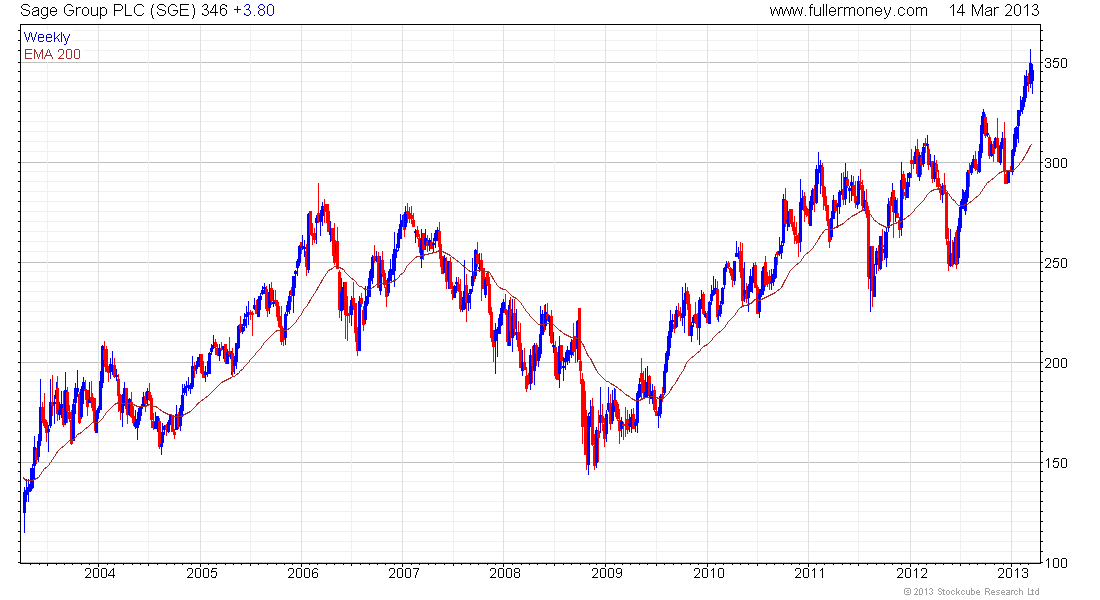Click the 2006 year axis label

303,573
